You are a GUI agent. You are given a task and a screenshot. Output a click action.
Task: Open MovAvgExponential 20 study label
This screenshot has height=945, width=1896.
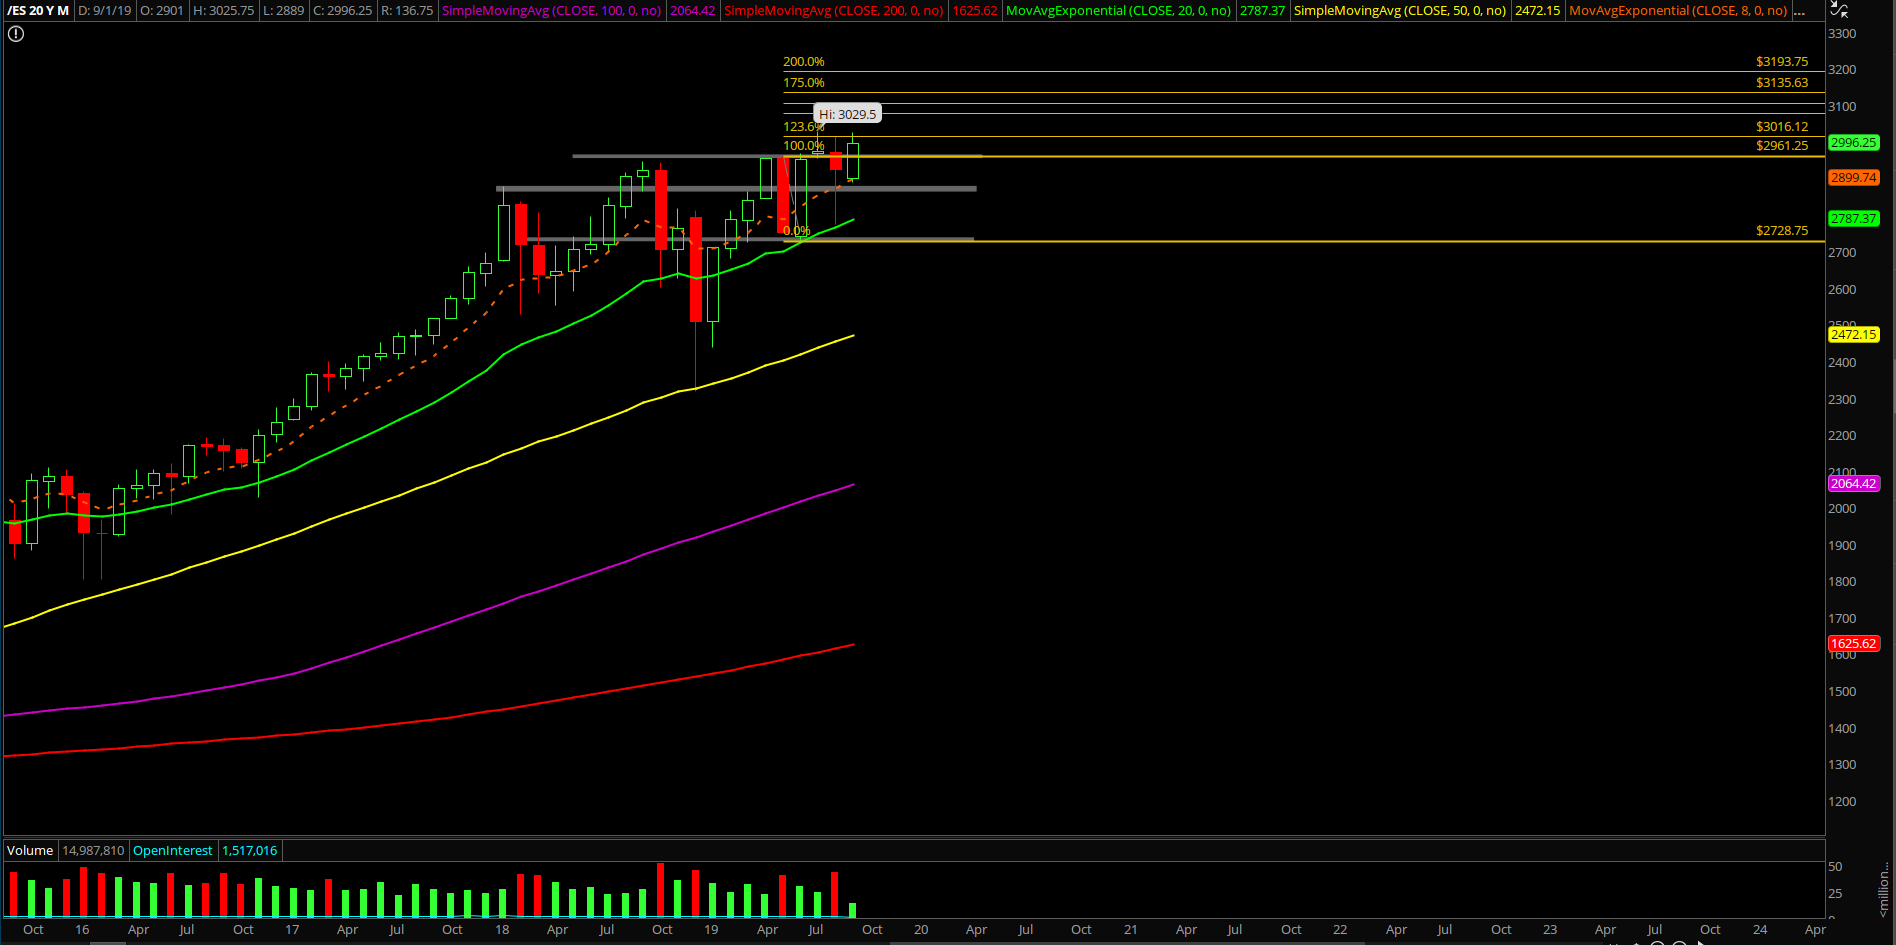(1119, 11)
